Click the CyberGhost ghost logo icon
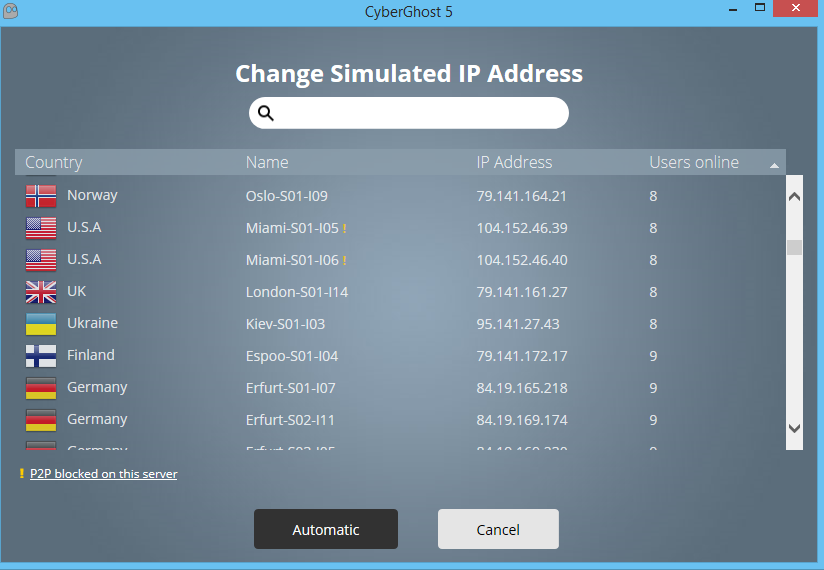824x570 pixels. tap(11, 11)
